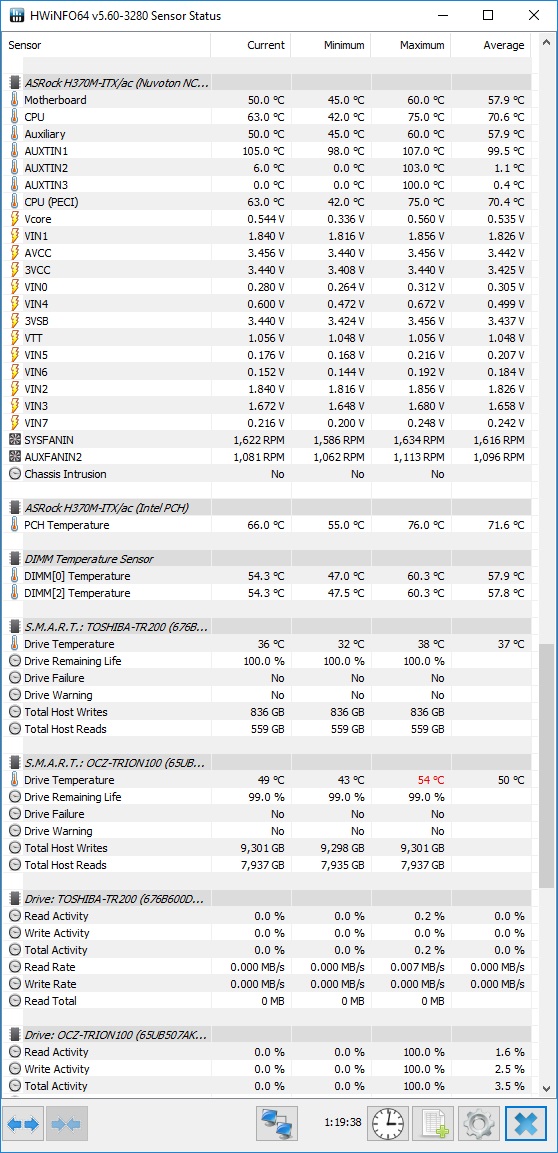The height and width of the screenshot is (1153, 558).
Task: Start logging with the sheet plus icon
Action: [434, 1124]
